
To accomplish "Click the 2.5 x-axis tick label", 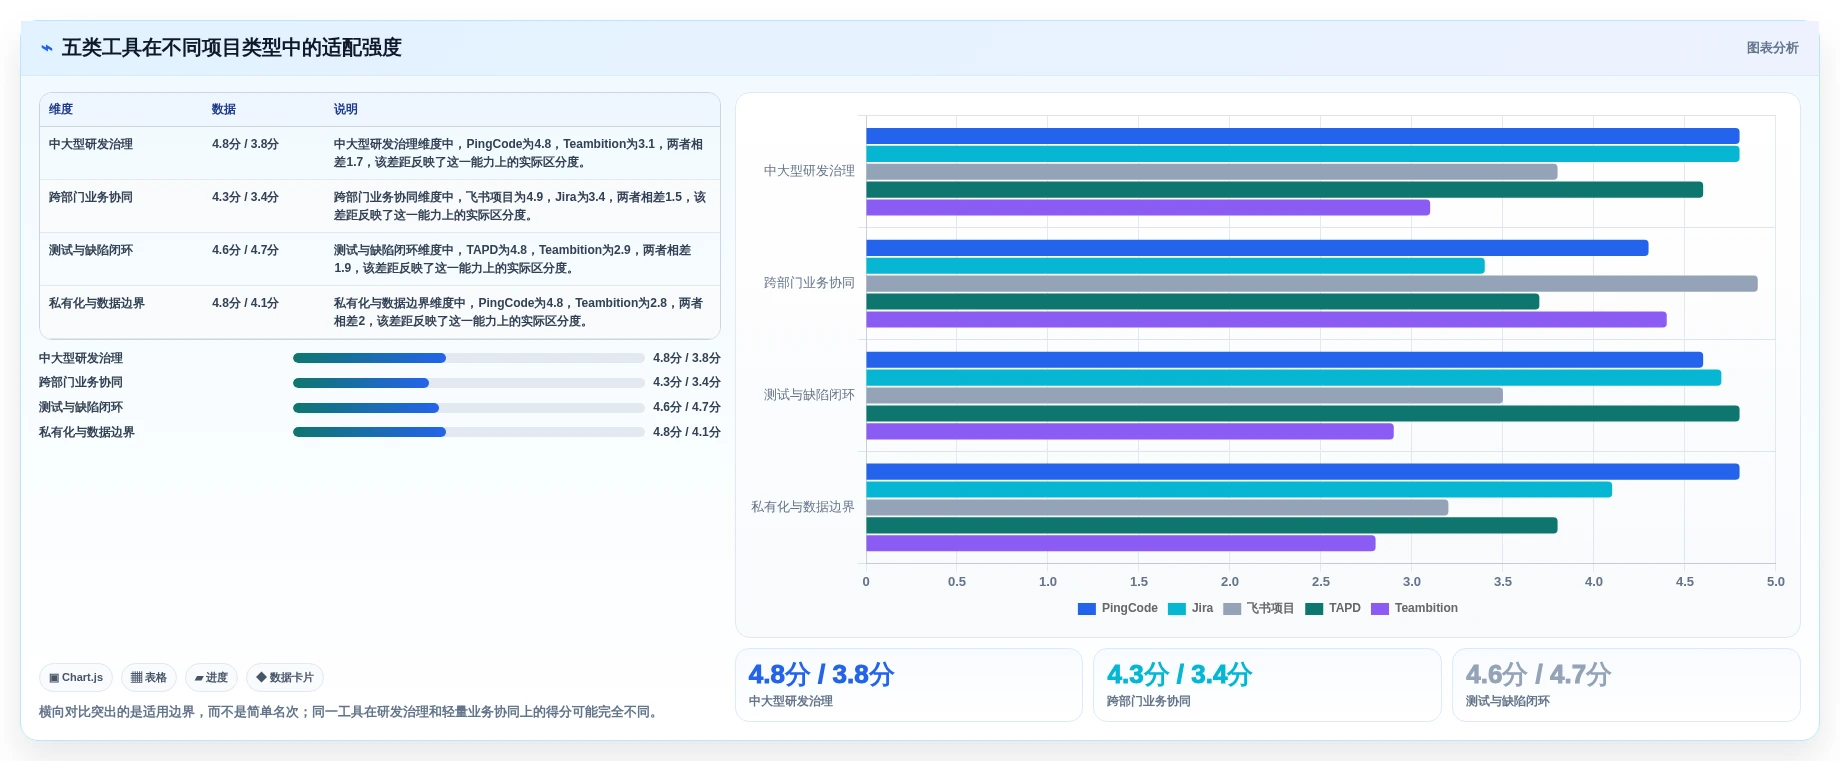I will tap(1320, 582).
